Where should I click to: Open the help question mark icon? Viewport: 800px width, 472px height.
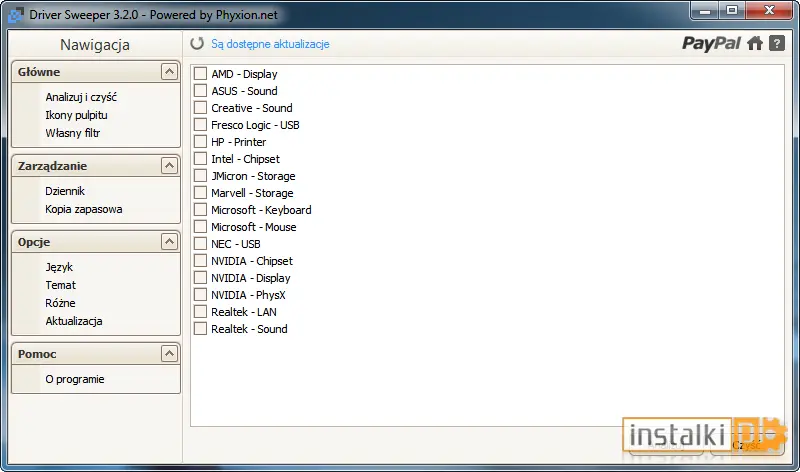[x=777, y=43]
